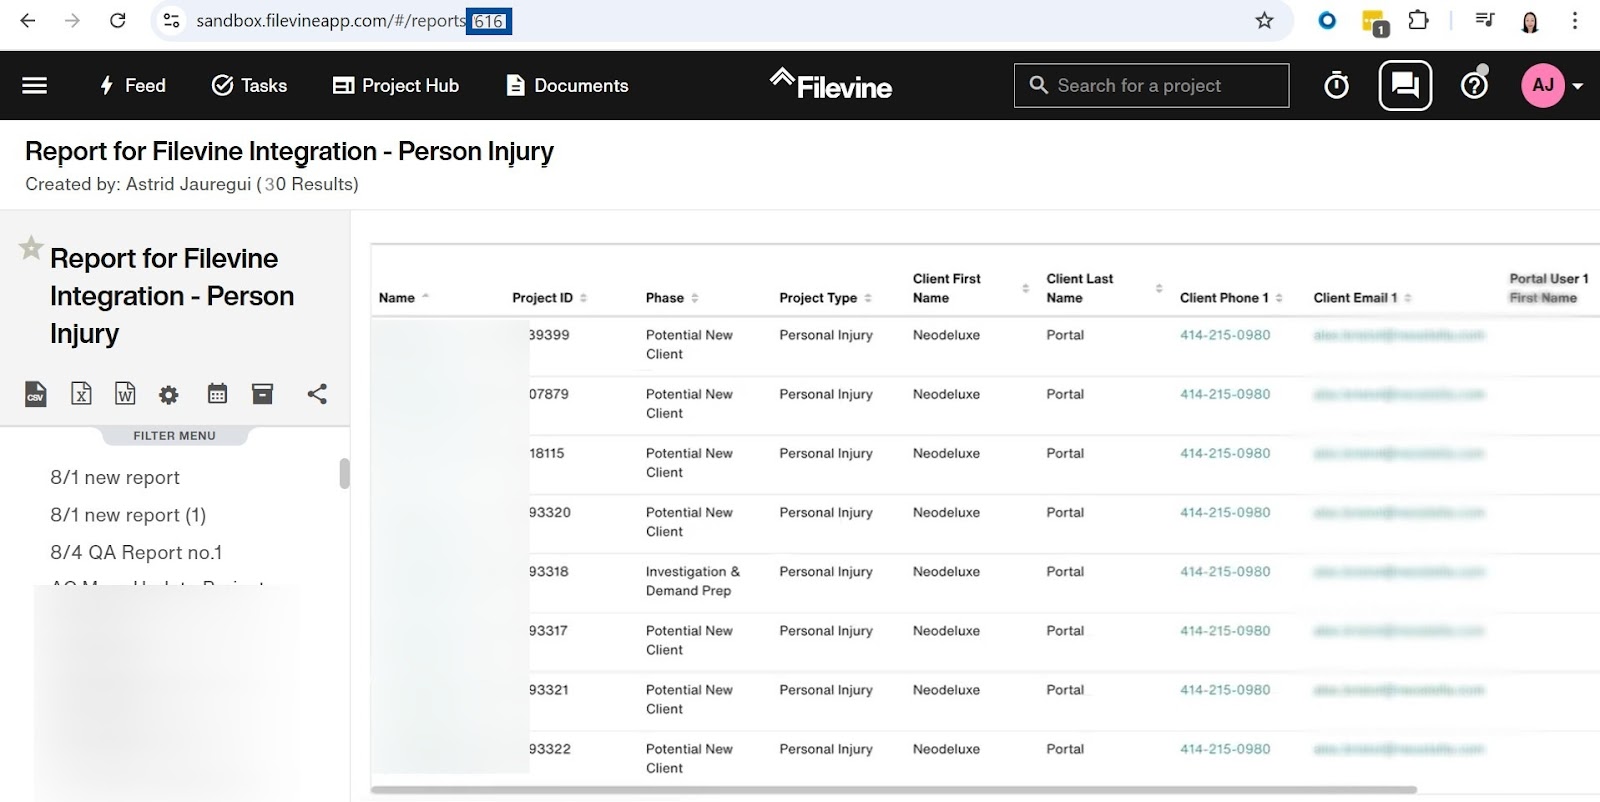The image size is (1600, 802).
Task: Expand the account dropdown arrow
Action: [x=1578, y=87]
